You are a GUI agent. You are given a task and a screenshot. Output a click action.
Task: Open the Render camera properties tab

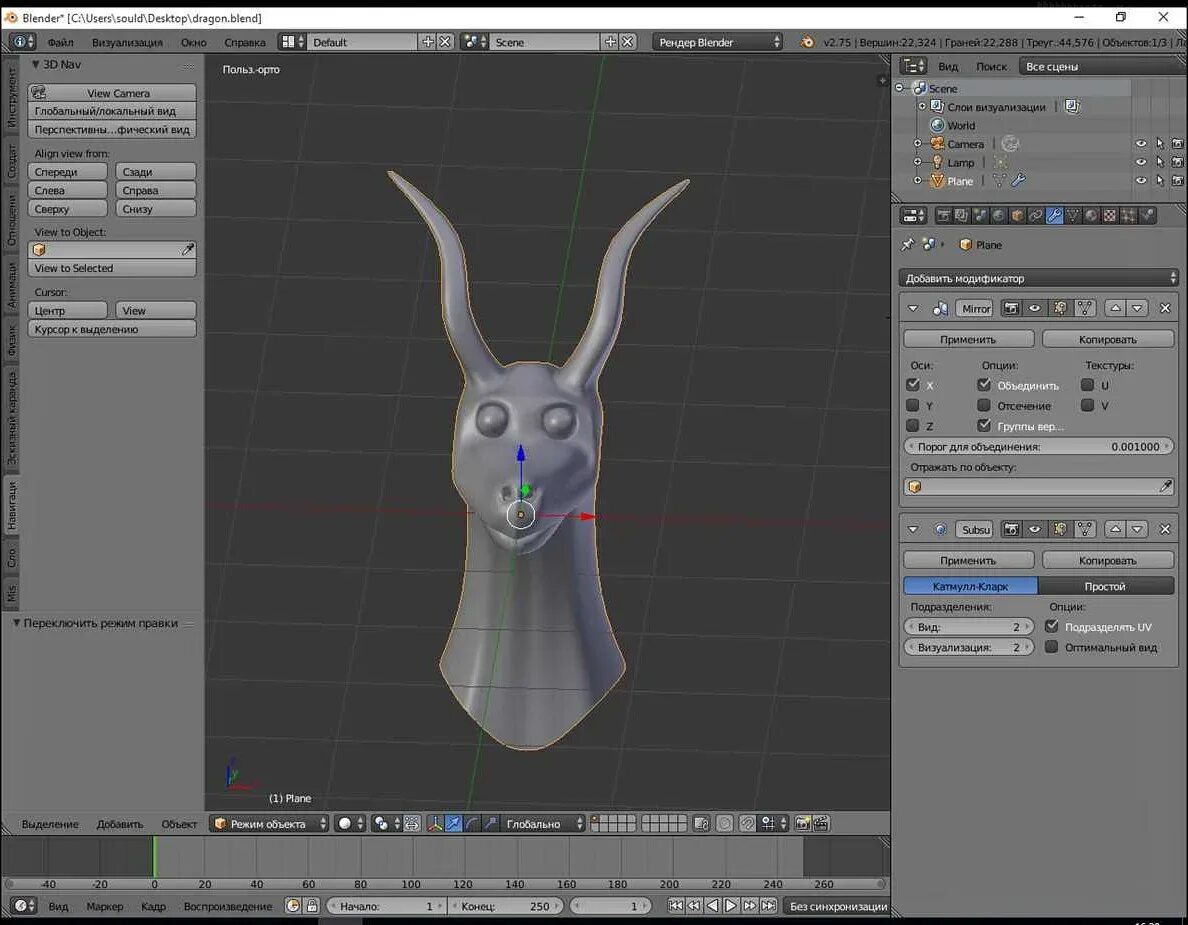(943, 216)
